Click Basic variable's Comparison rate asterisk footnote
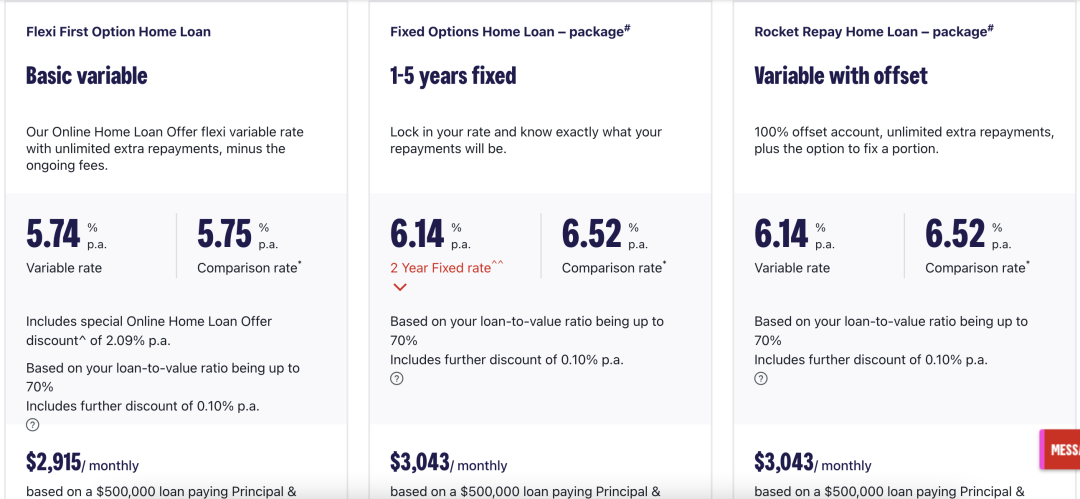This screenshot has height=499, width=1080. click(x=301, y=264)
